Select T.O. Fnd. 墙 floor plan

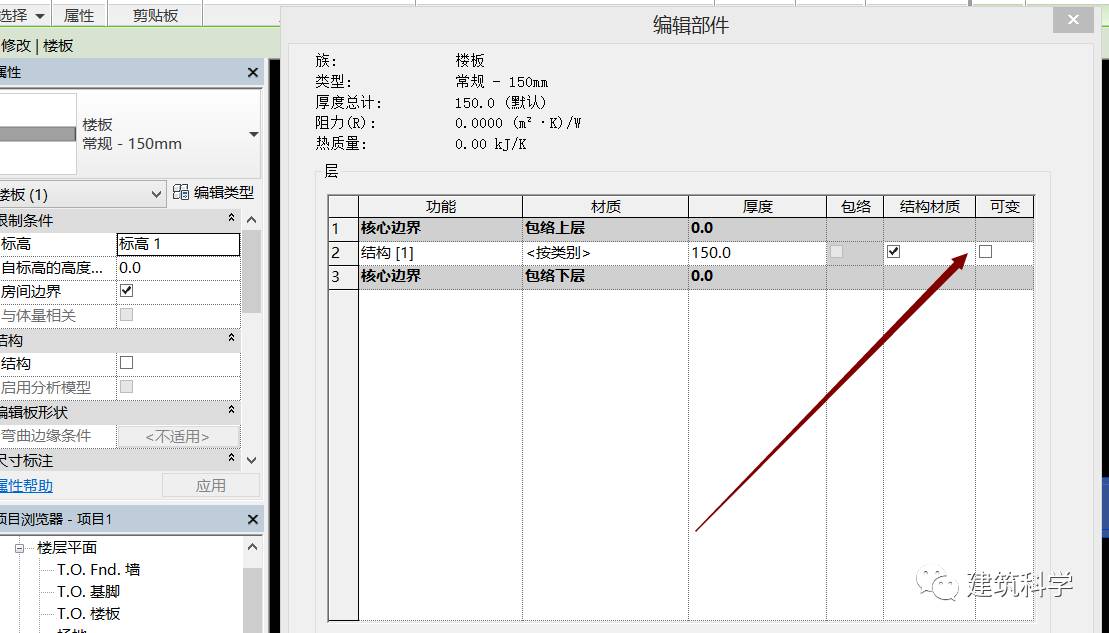click(x=98, y=569)
